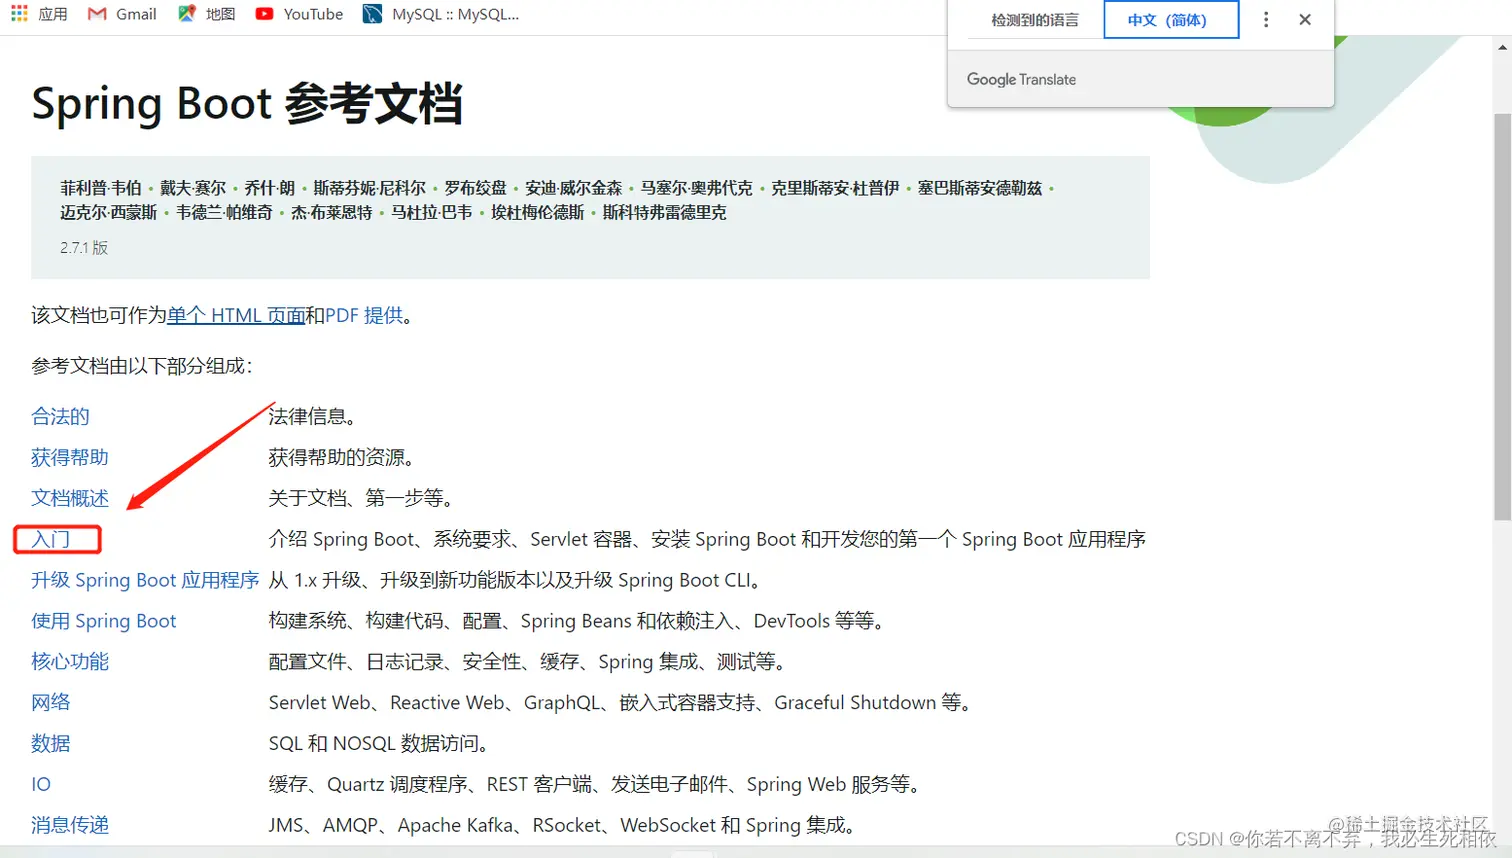Image resolution: width=1512 pixels, height=858 pixels.
Task: Select the 中文（简体）translation tab
Action: click(1170, 19)
